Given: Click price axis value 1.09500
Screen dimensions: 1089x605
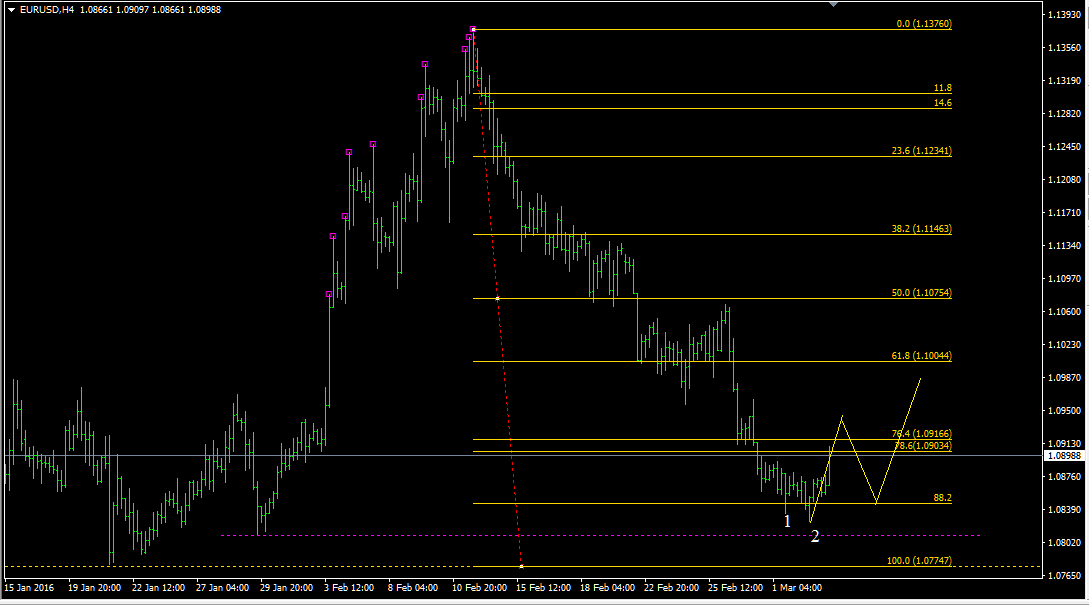Looking at the screenshot, I should [1064, 411].
